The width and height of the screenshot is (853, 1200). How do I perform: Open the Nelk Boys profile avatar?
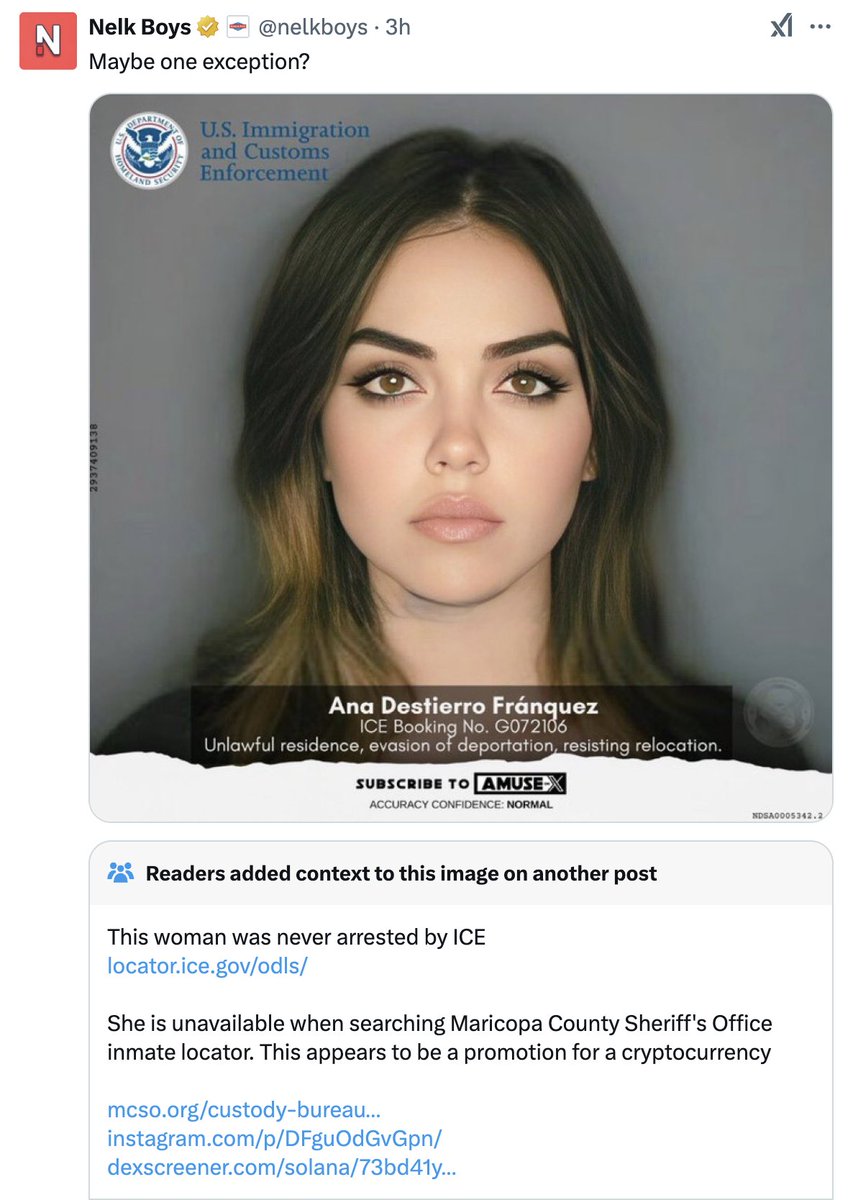point(48,41)
